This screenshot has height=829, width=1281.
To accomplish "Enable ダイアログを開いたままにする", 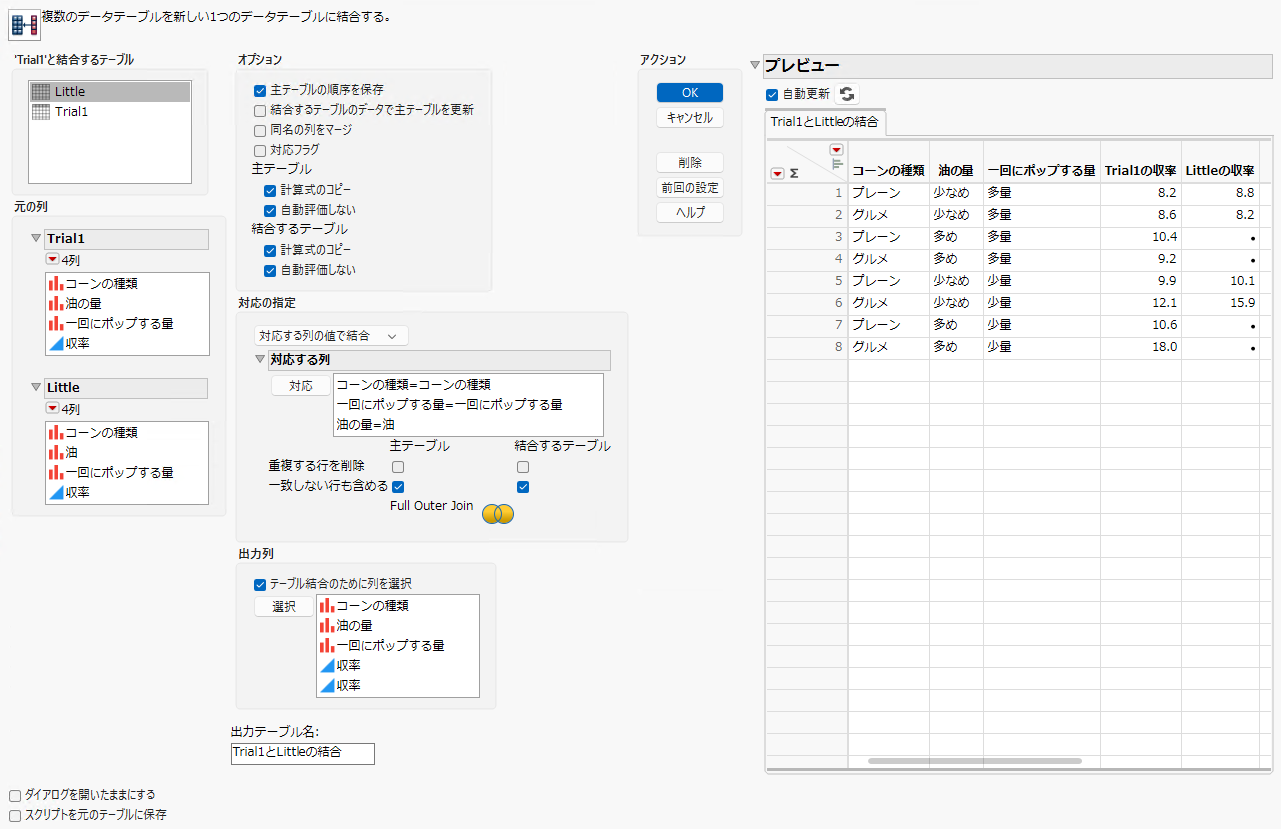I will pyautogui.click(x=15, y=795).
